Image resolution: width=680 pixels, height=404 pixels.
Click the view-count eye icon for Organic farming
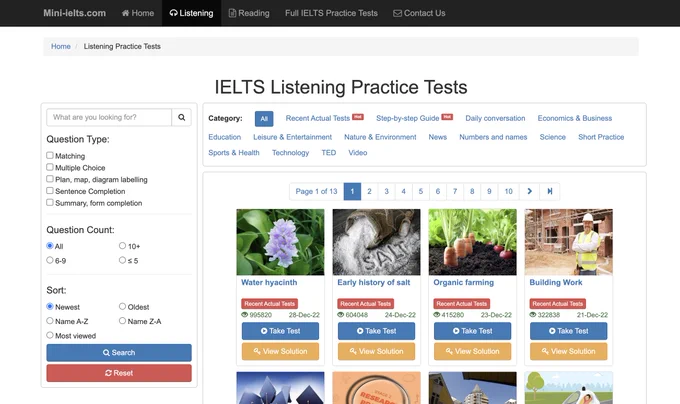437,315
